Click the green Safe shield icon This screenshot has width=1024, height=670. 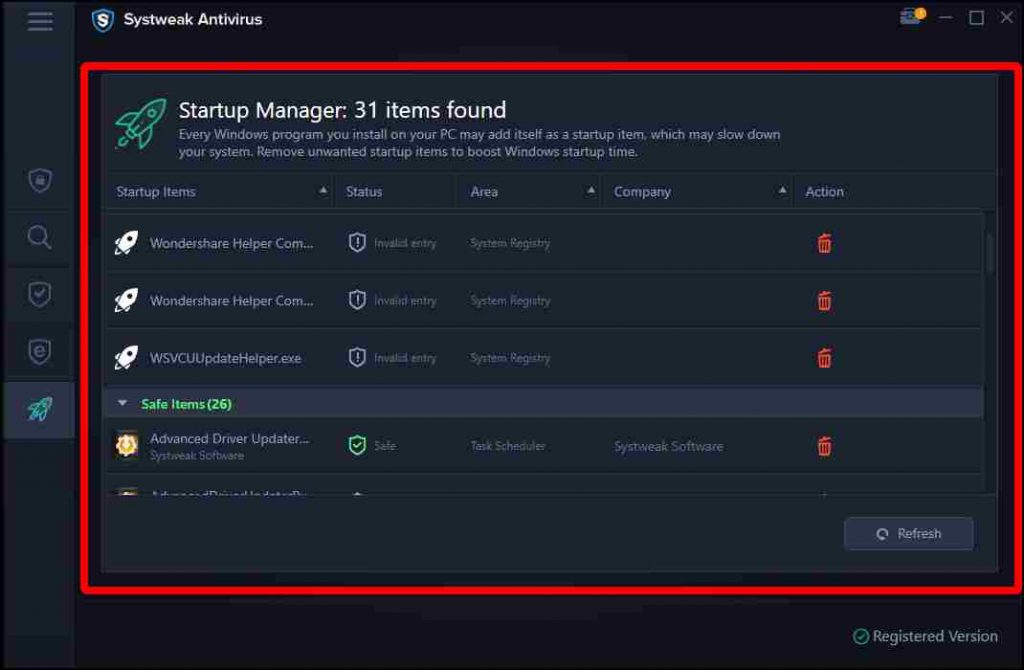pos(357,445)
